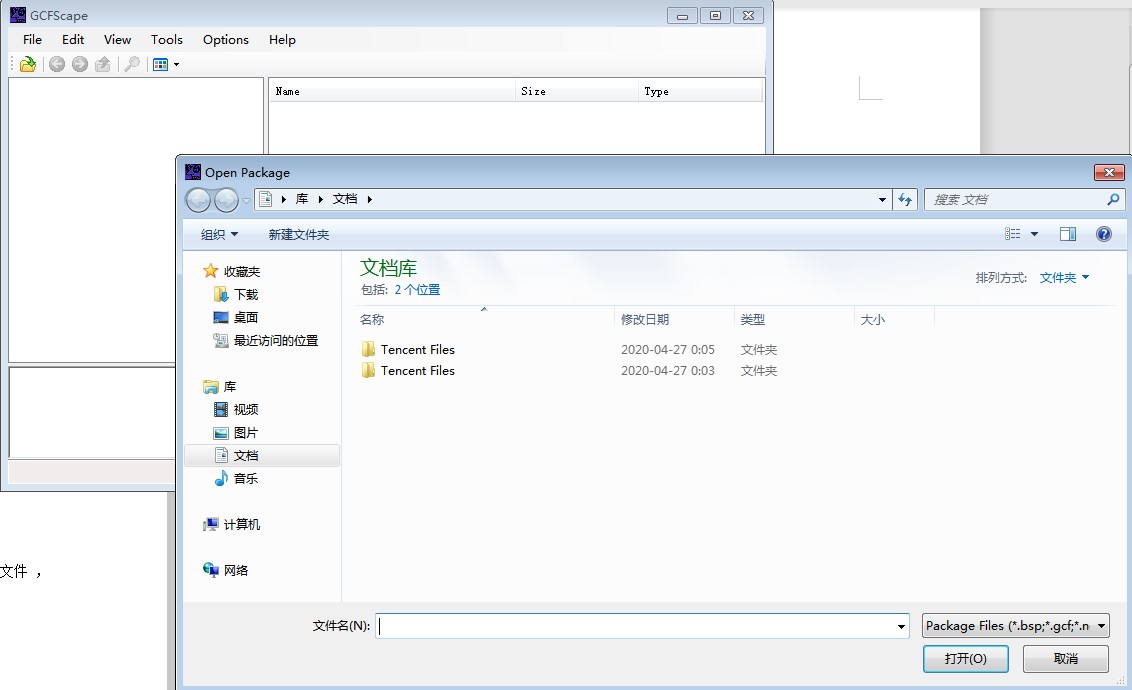Expand the arrow after 文档 breadcrumb
The width and height of the screenshot is (1132, 690).
(x=370, y=199)
